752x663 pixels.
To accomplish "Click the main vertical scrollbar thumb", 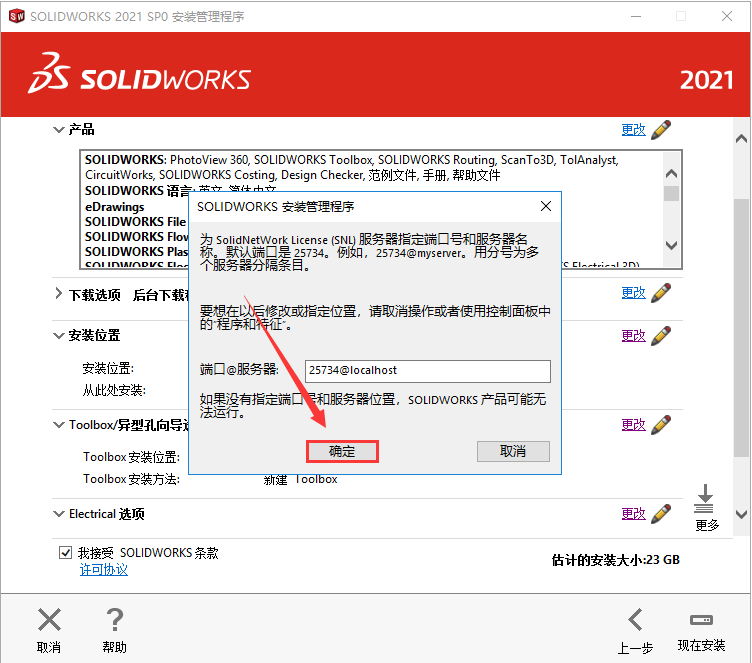I will [x=741, y=328].
